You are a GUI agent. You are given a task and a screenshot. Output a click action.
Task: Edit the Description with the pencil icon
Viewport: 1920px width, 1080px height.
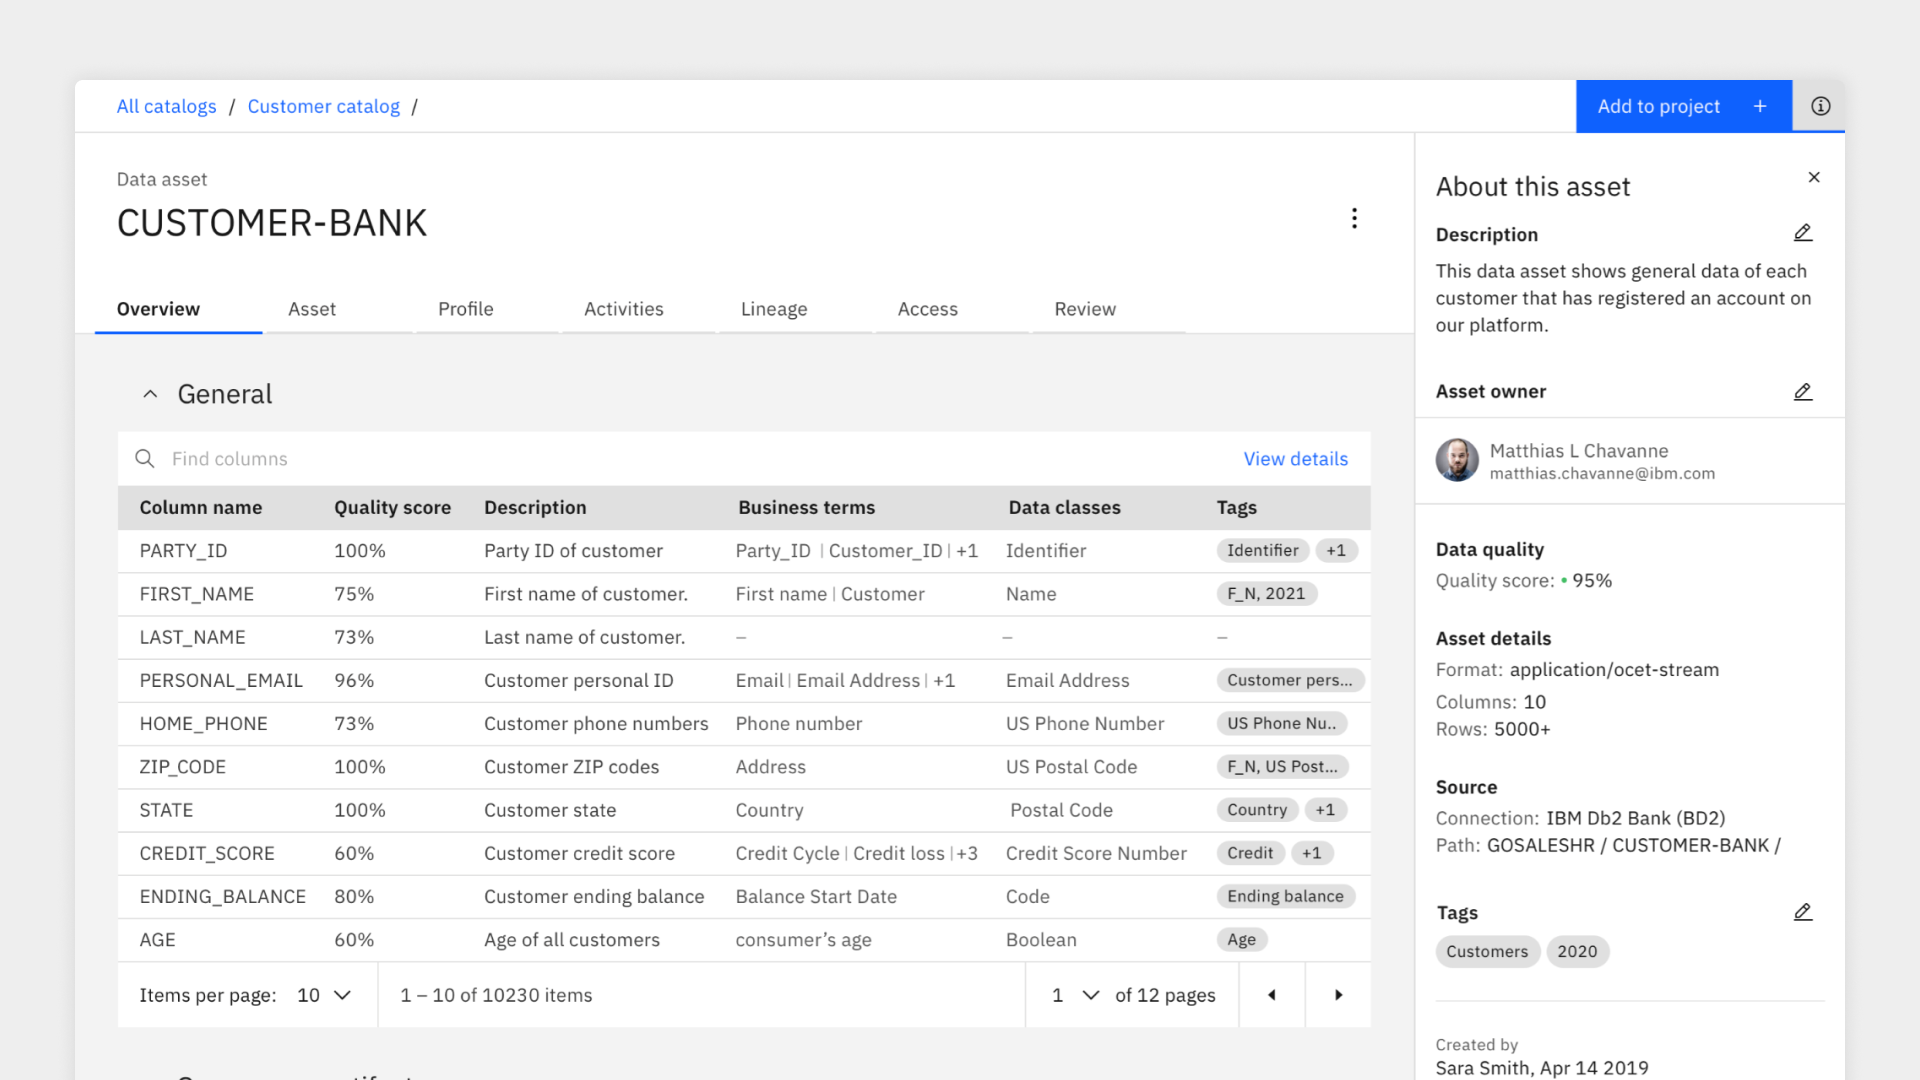1802,233
